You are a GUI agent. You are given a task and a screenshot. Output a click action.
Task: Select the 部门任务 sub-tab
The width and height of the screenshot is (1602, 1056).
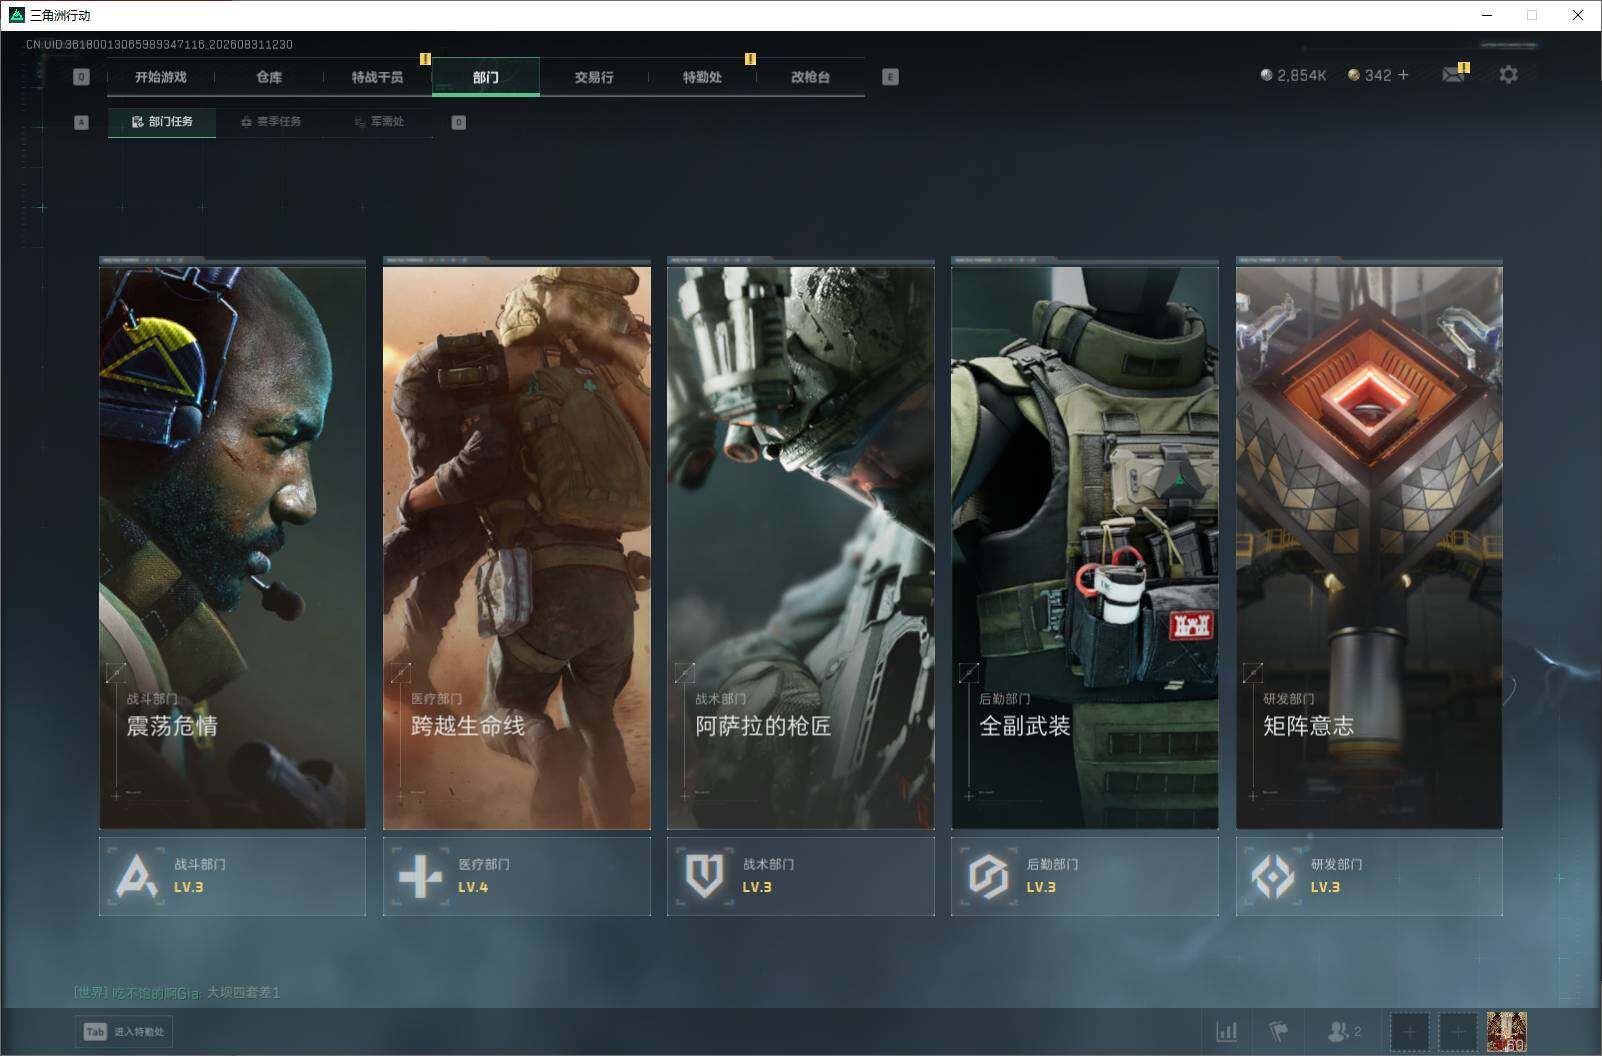(162, 122)
